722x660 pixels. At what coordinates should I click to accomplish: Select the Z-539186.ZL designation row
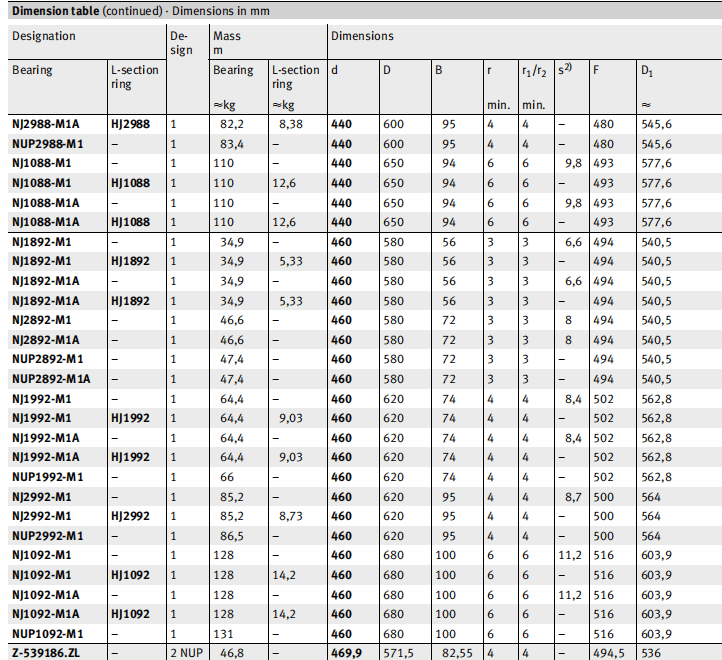click(46, 651)
